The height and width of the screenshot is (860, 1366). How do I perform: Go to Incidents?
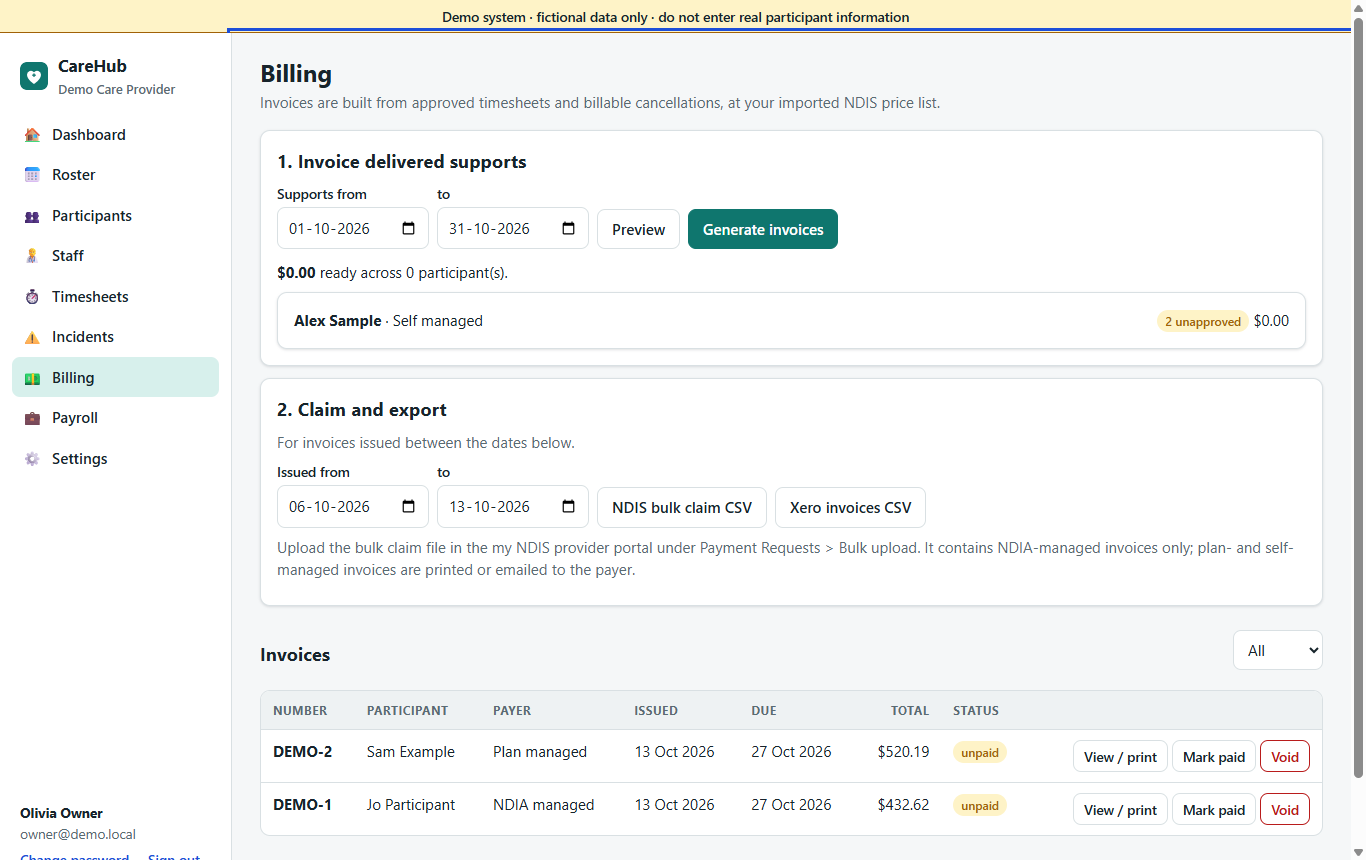coord(115,337)
